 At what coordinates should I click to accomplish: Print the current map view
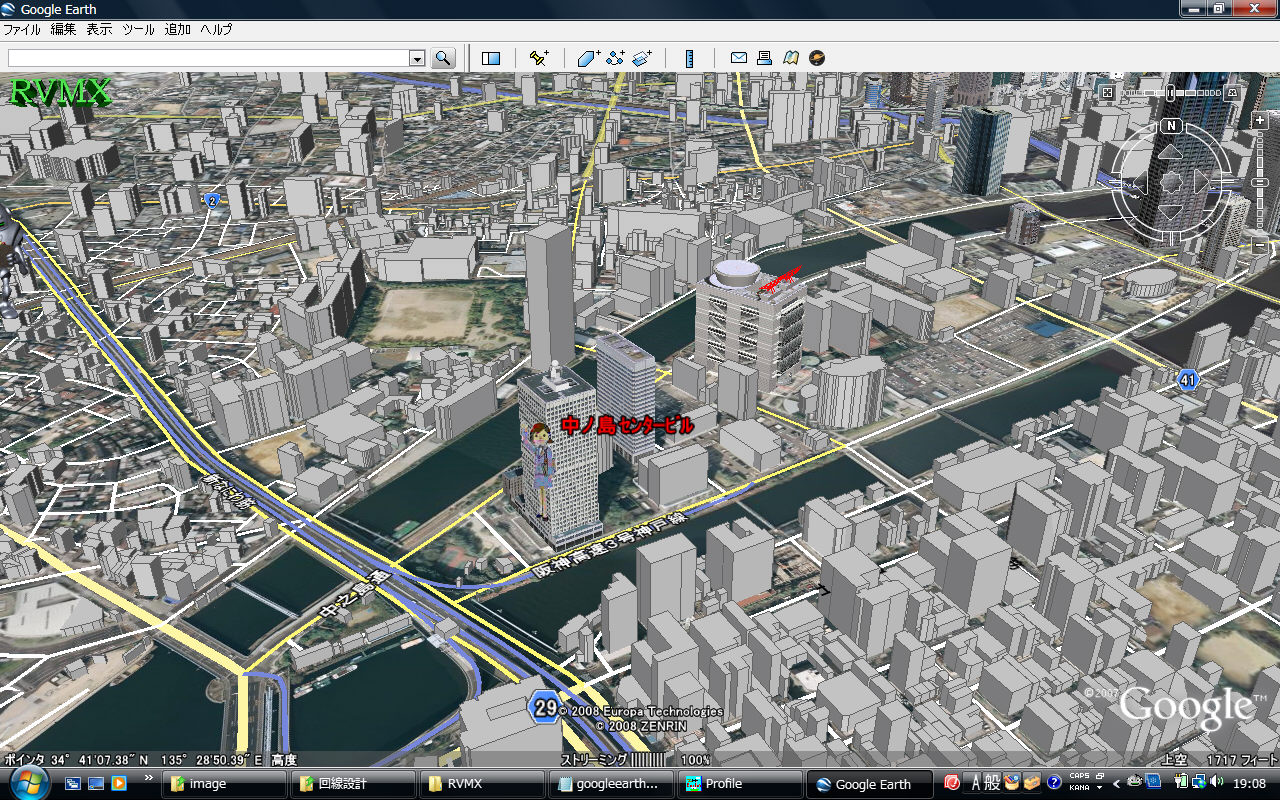pos(765,58)
